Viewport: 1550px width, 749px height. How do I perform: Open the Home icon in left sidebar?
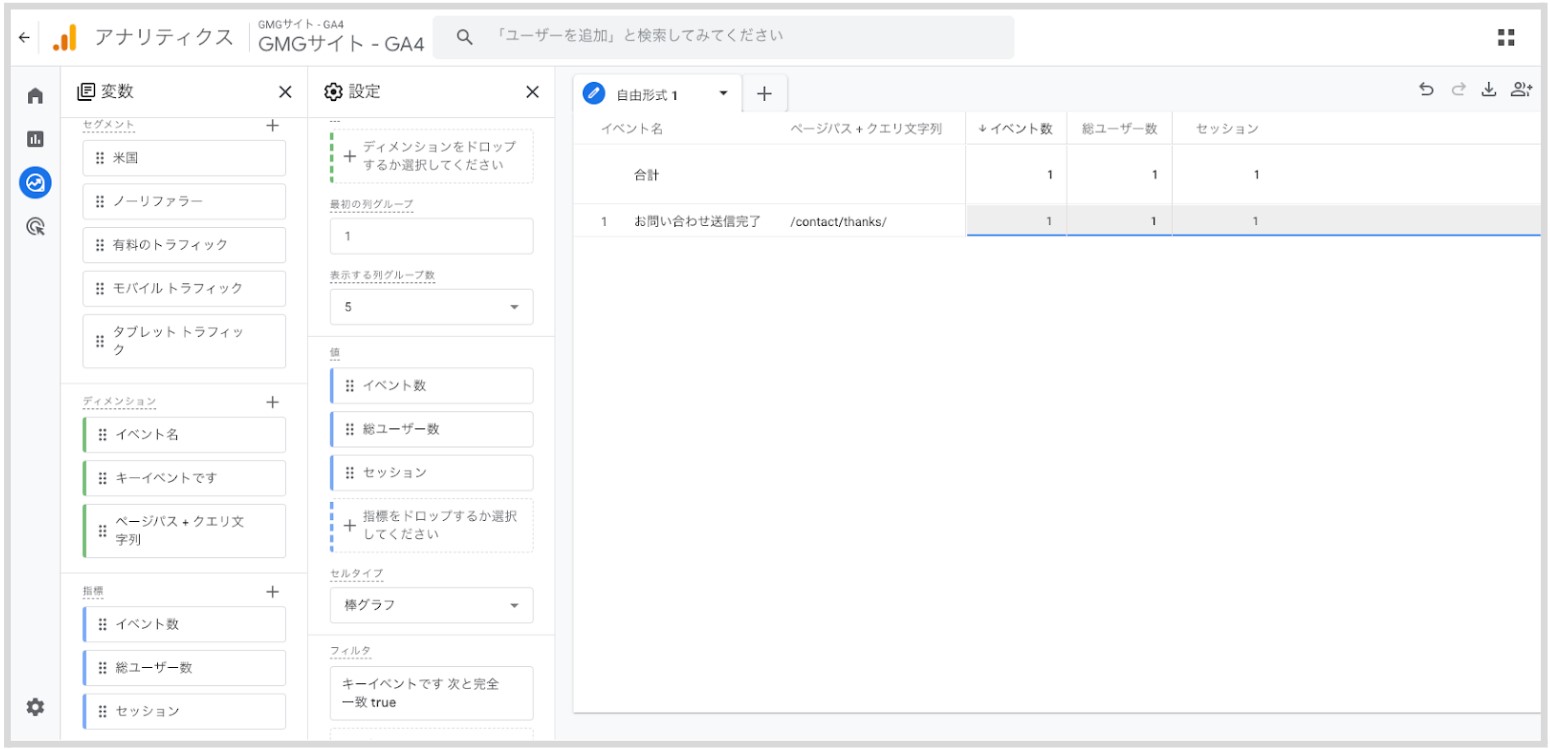pos(35,96)
